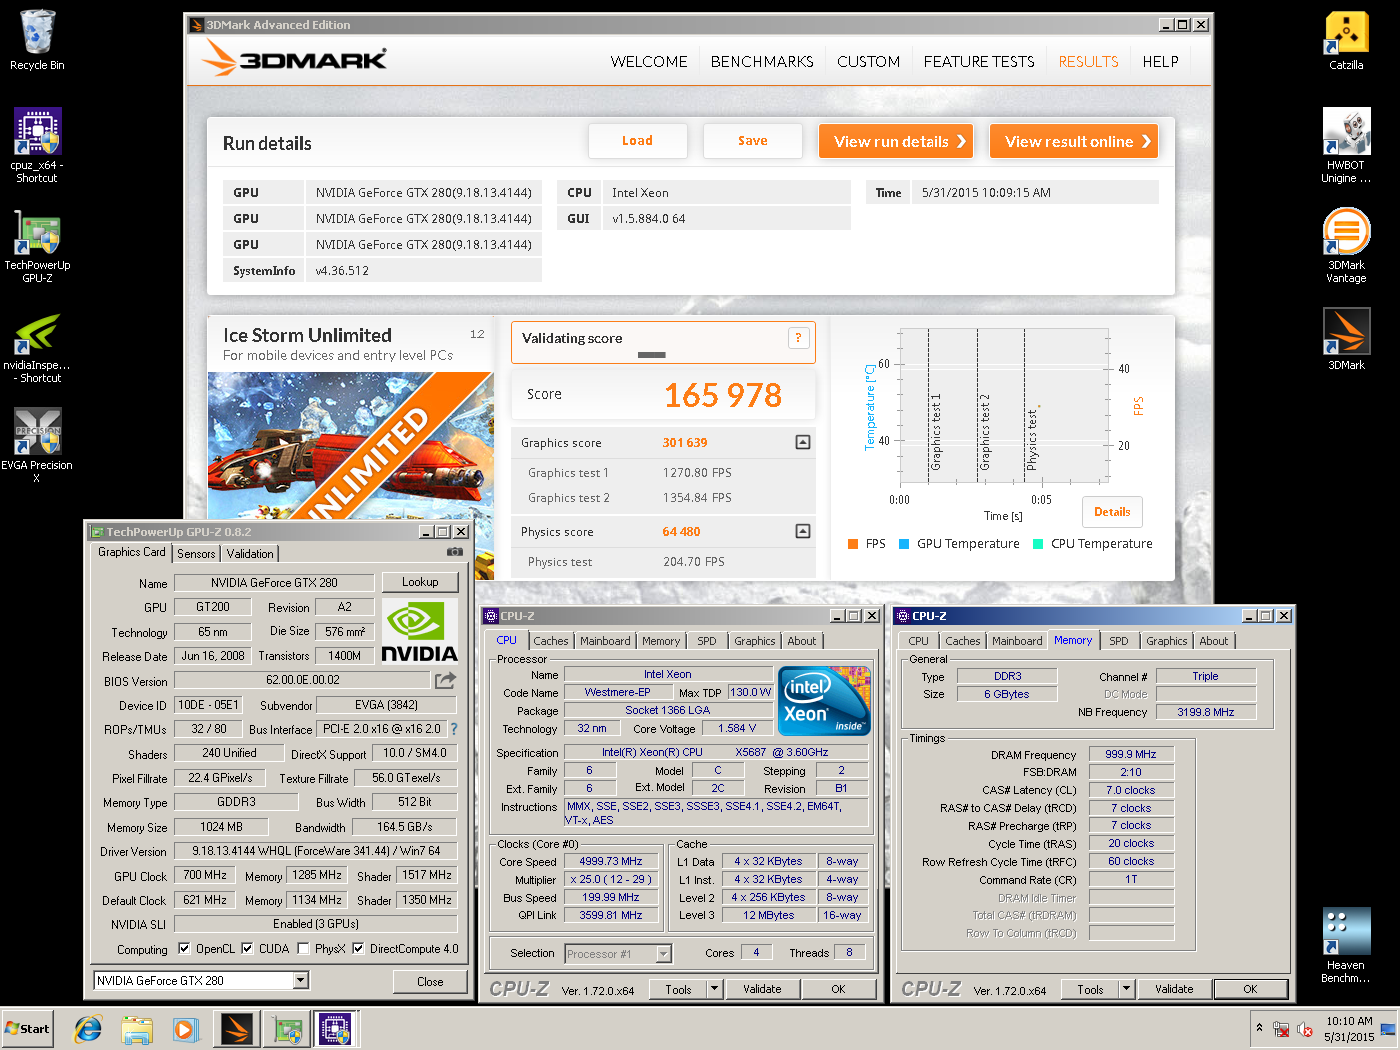Screen dimensions: 1400x1050
Task: Open Heaven Benchmark desktop icon
Action: point(1346,945)
